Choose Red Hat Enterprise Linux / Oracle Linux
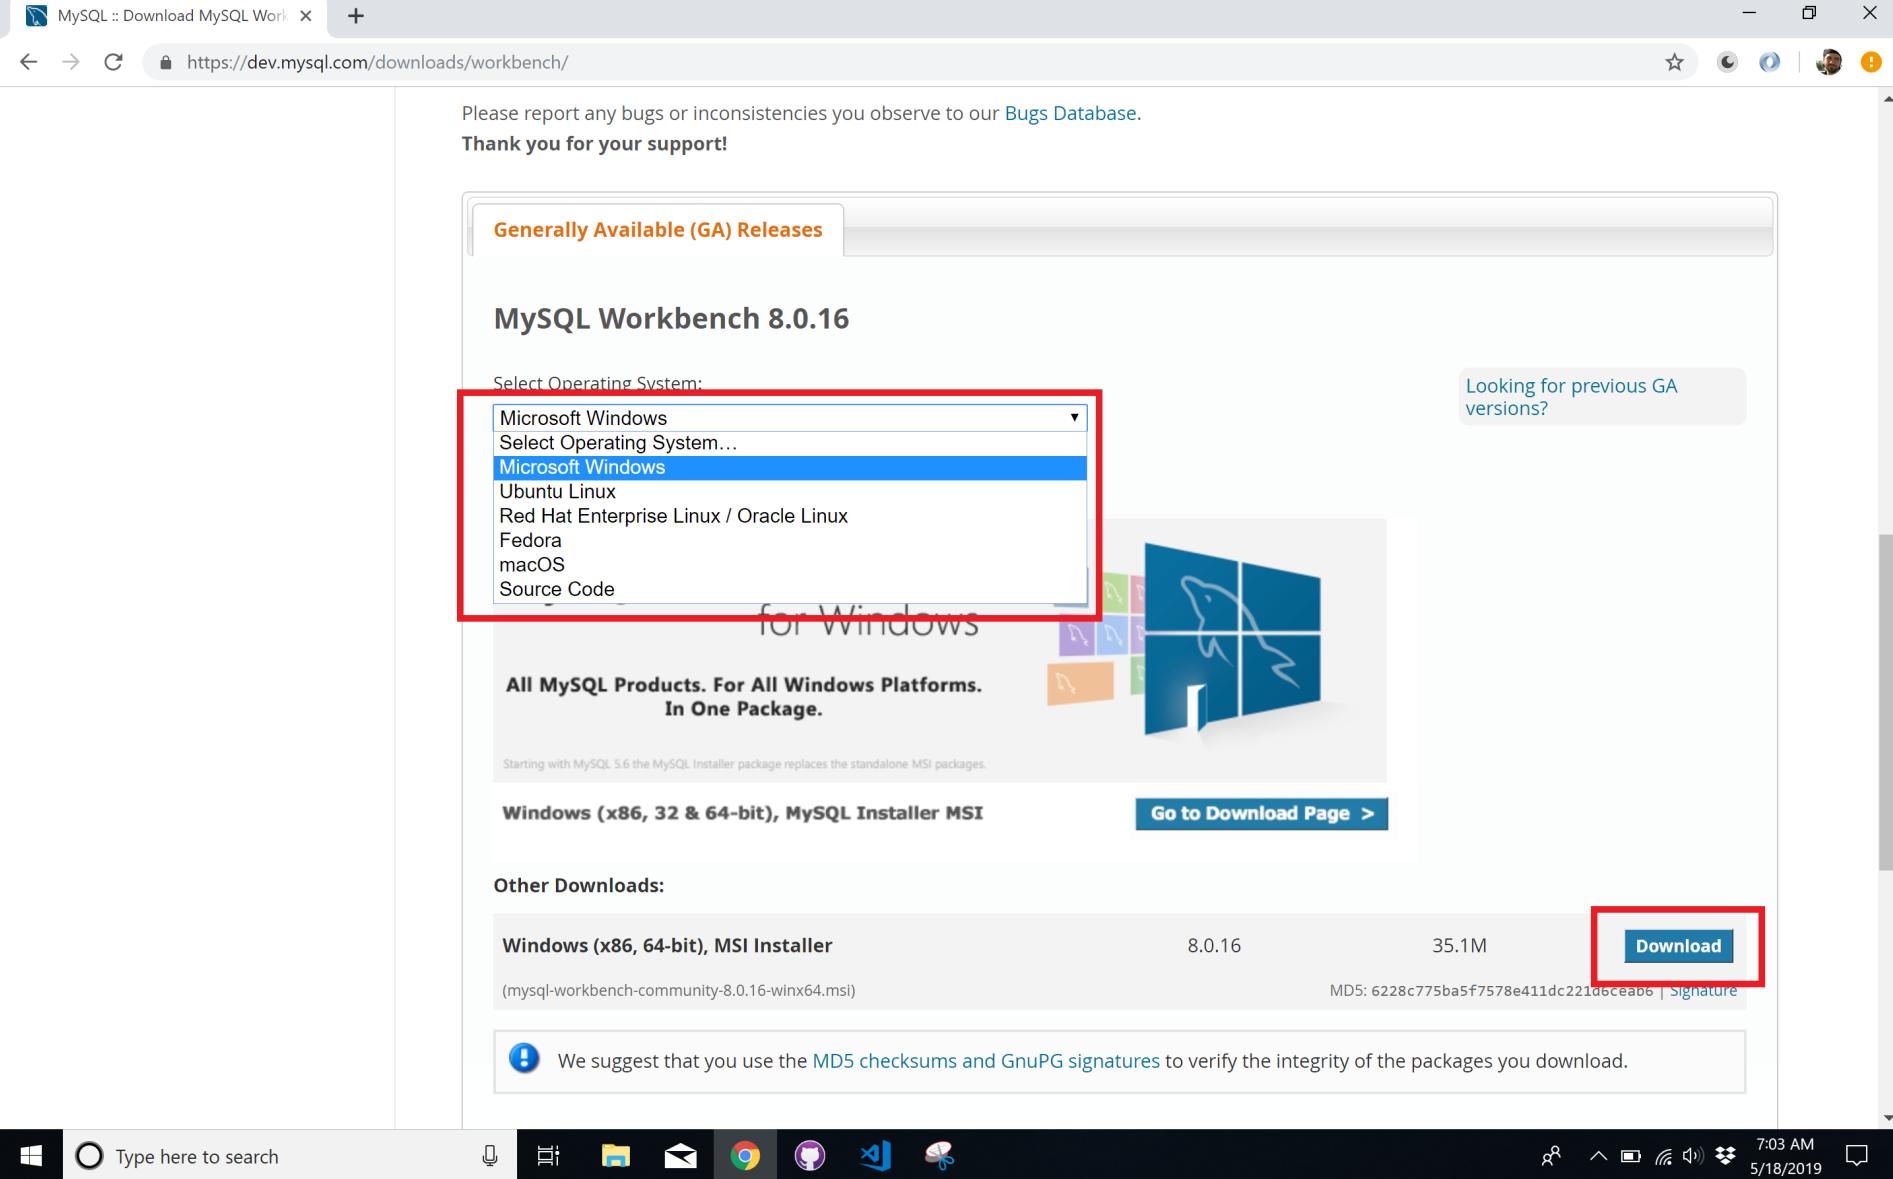The image size is (1893, 1179). coord(790,516)
